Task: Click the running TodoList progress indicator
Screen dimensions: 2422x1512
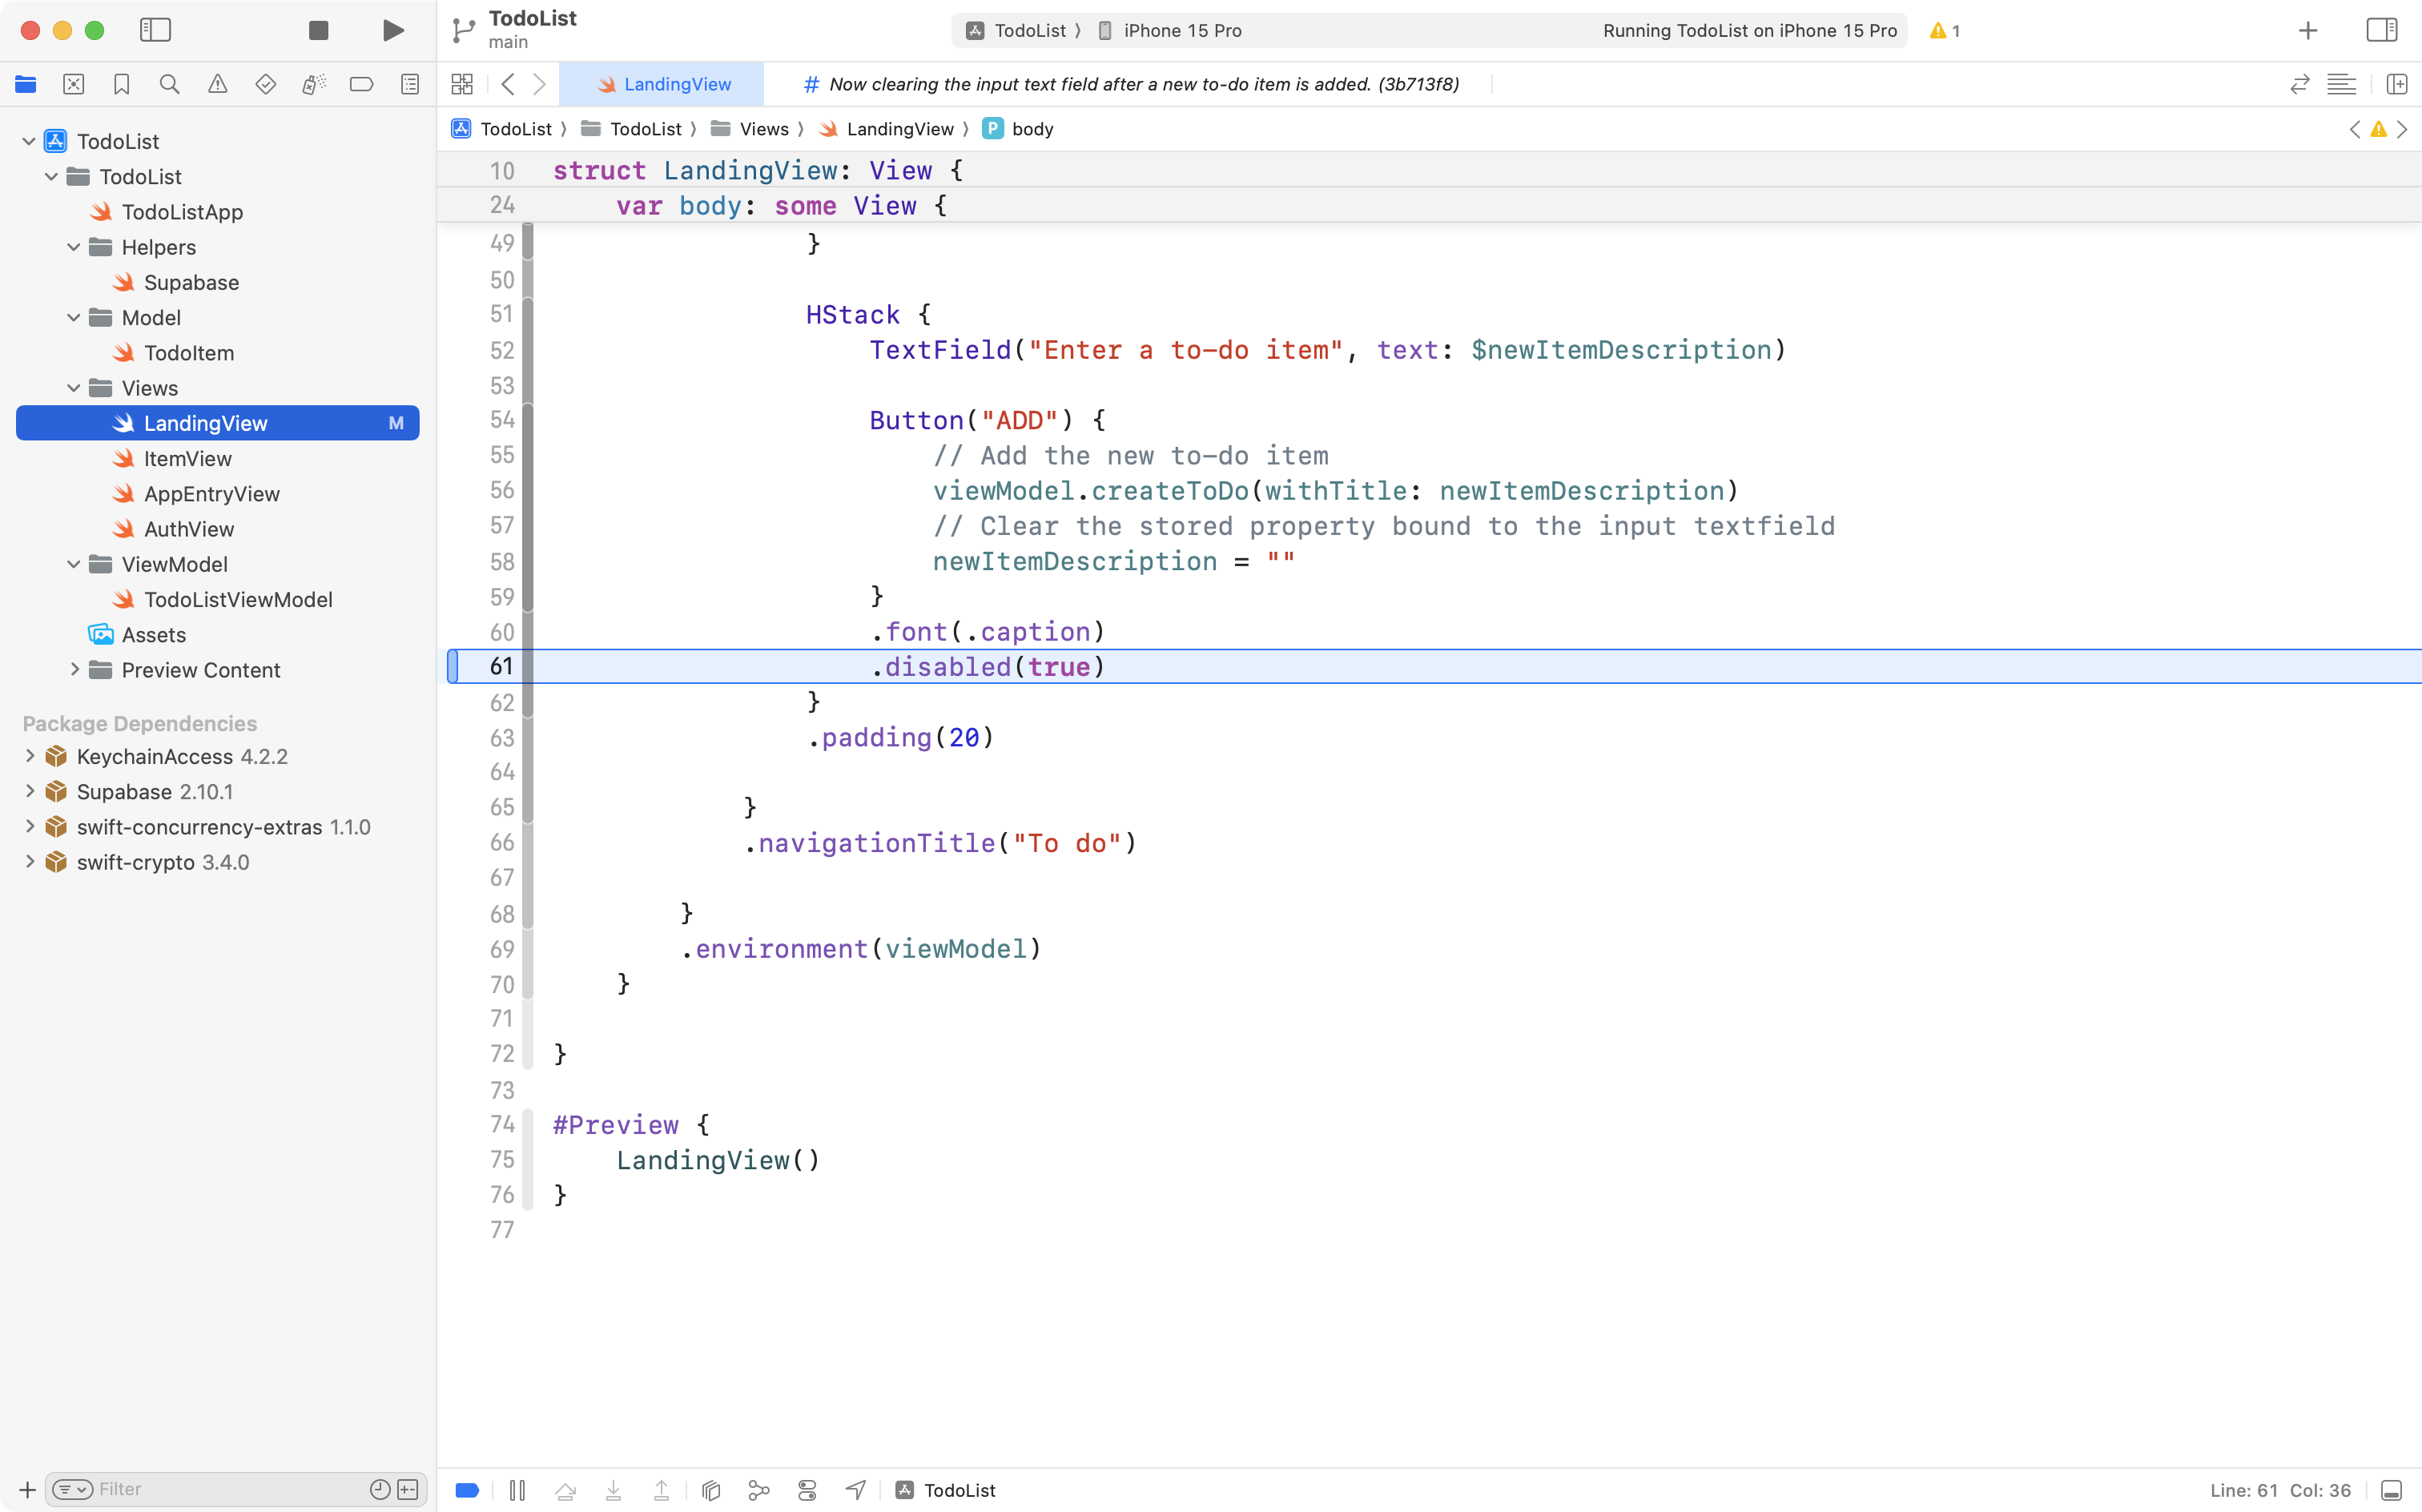Action: click(1750, 30)
